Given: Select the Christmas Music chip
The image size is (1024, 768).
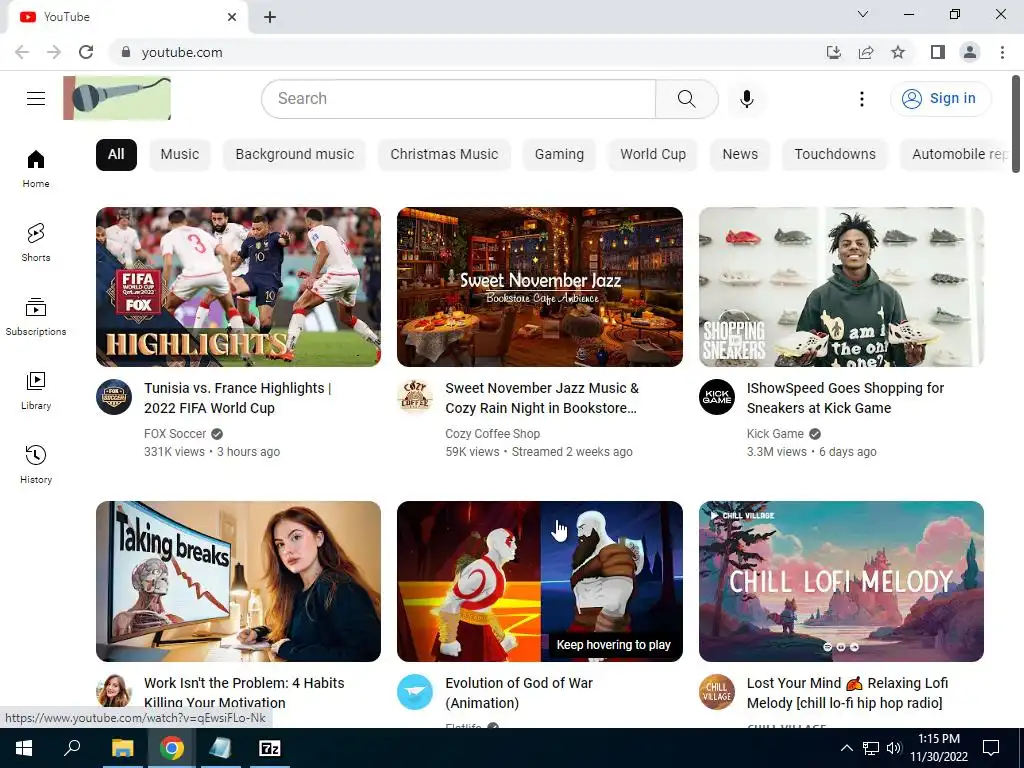Looking at the screenshot, I should pos(444,155).
